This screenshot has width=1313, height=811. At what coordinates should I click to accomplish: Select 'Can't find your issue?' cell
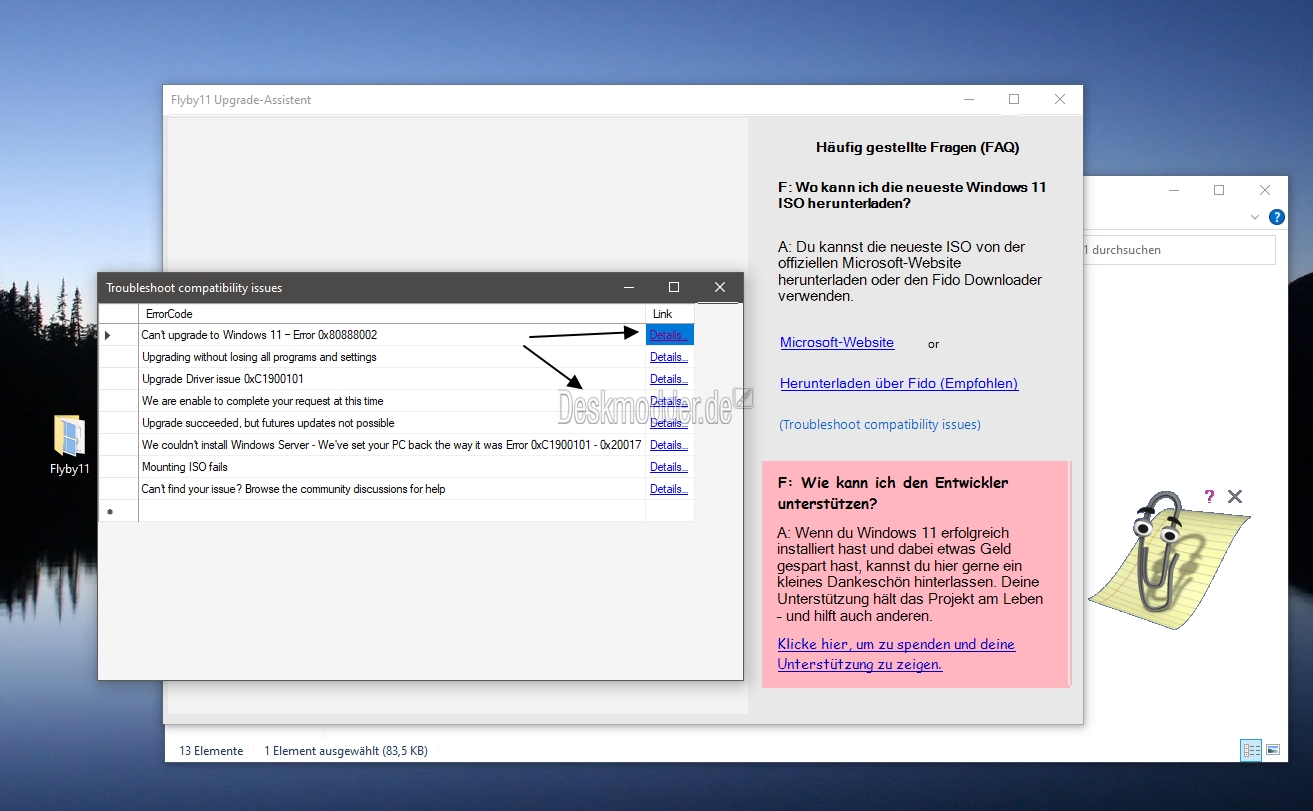pyautogui.click(x=392, y=489)
